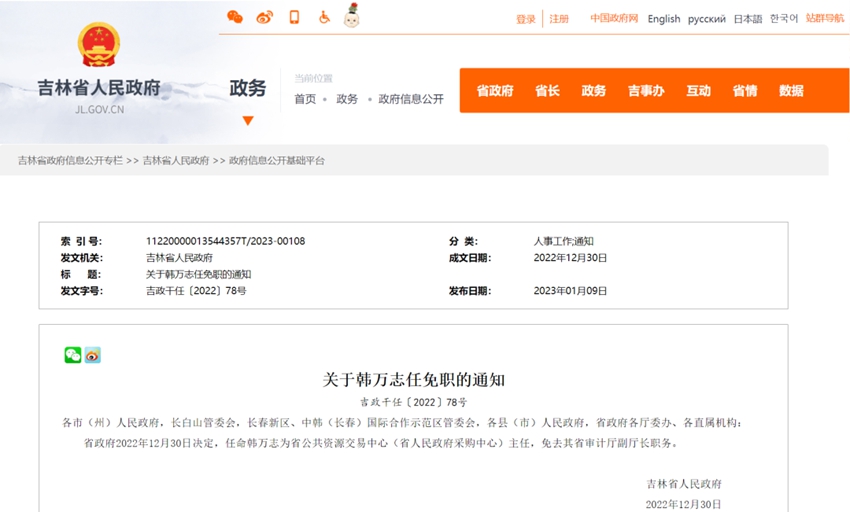Expand the orange triangle under 政务
This screenshot has width=850, height=512.
pos(248,121)
